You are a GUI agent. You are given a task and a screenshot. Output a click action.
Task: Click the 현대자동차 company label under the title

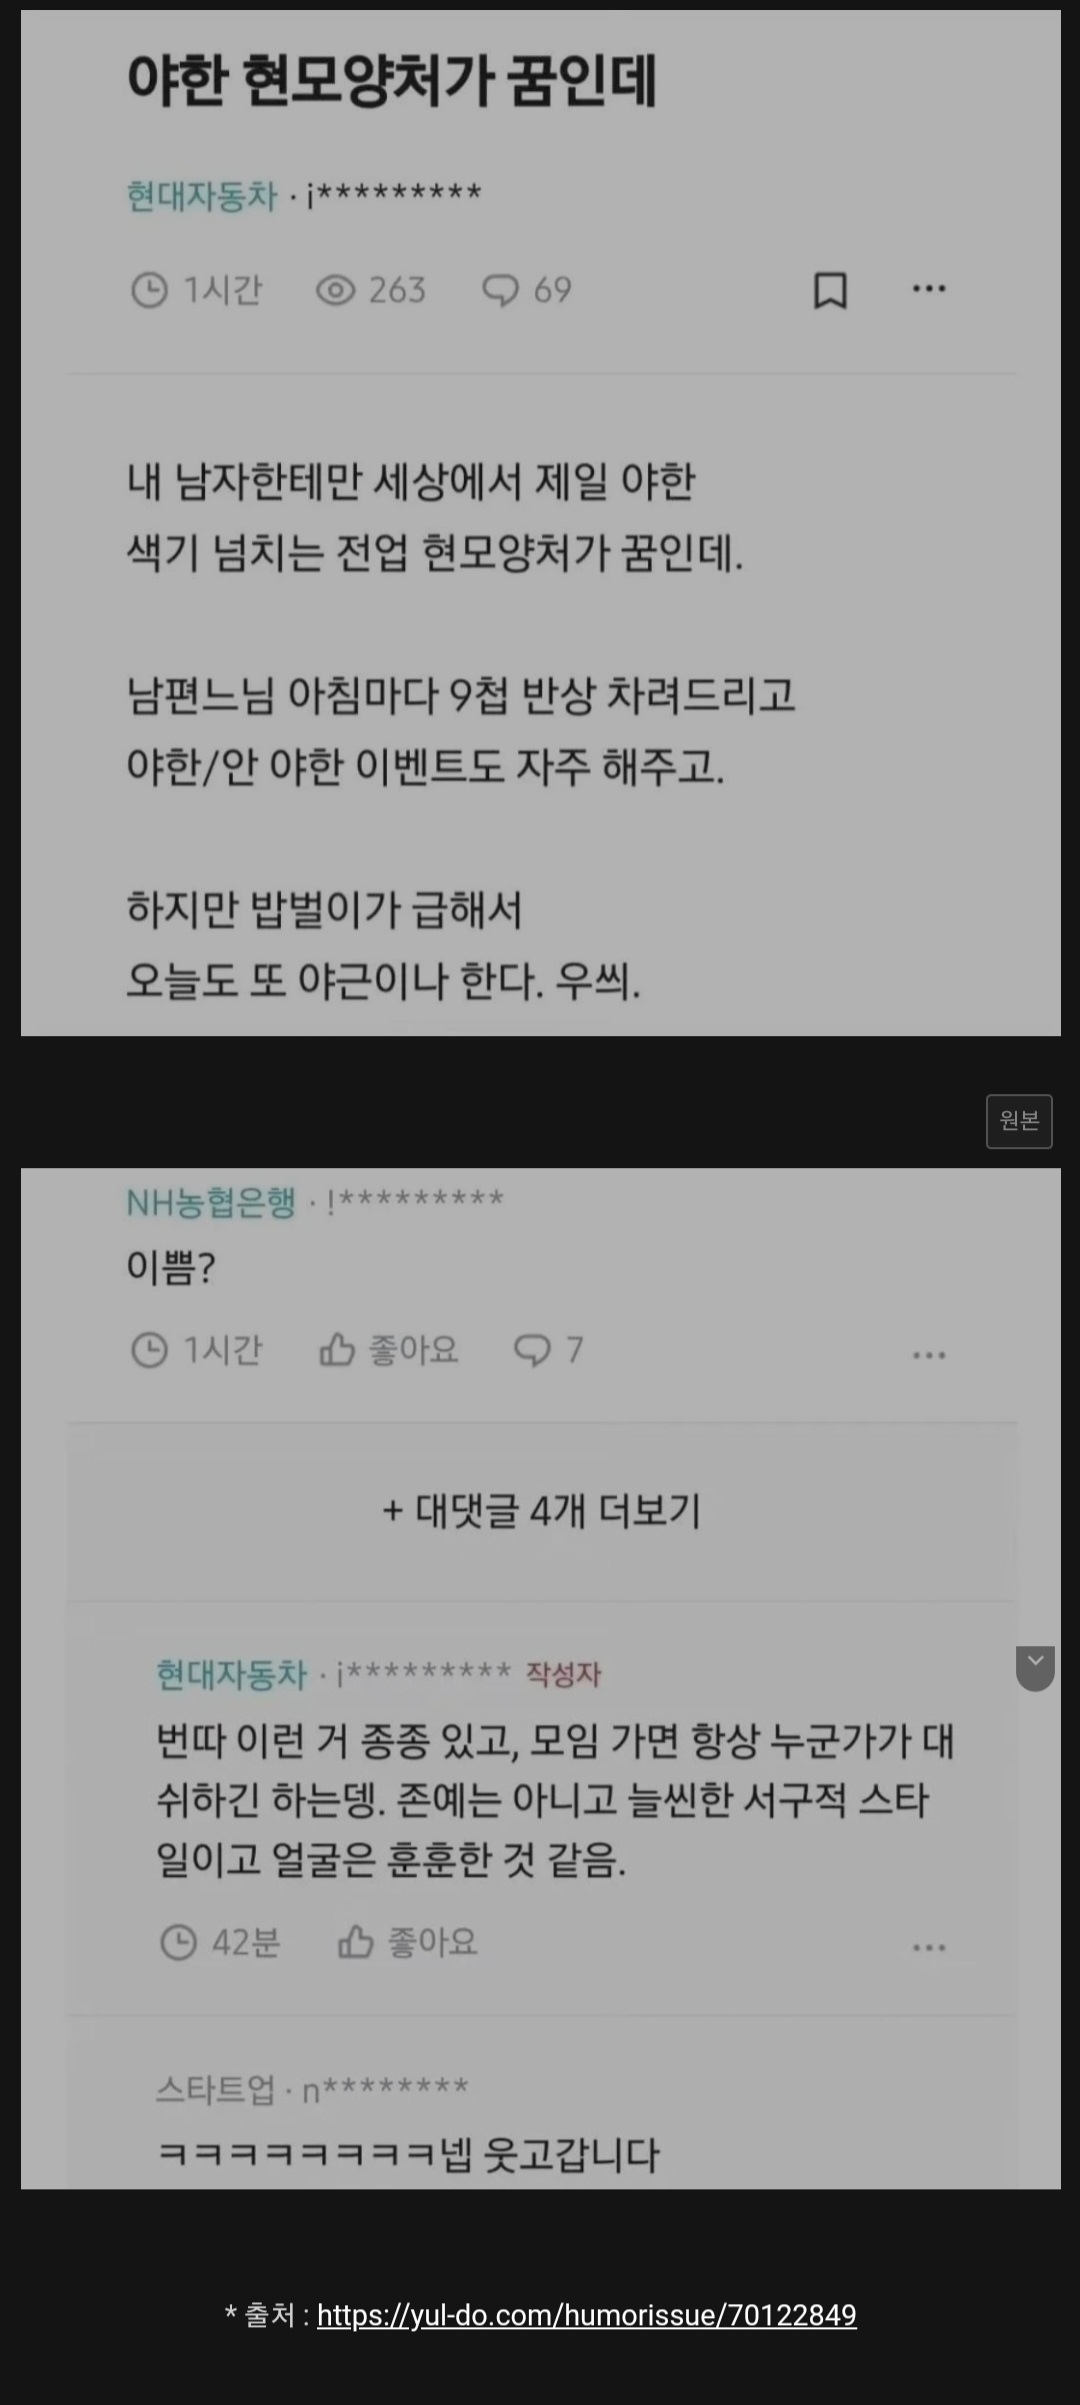[x=202, y=195]
